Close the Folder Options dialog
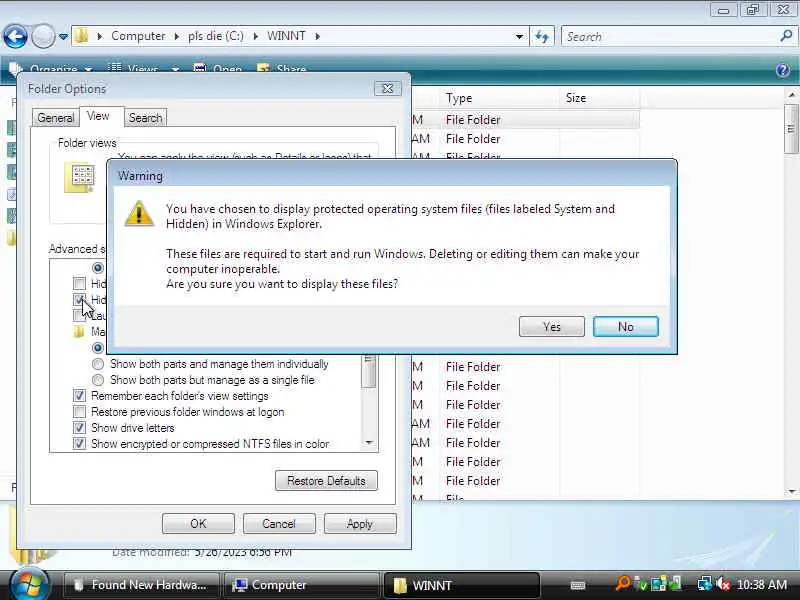The image size is (800, 600). [x=388, y=89]
